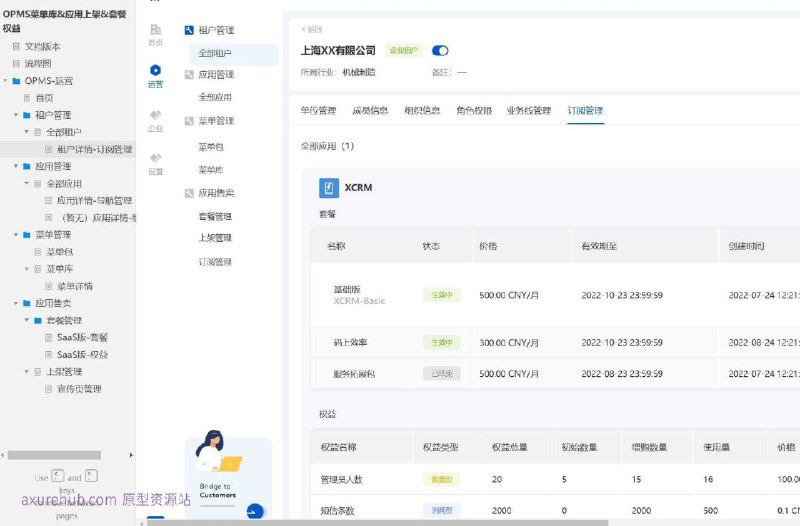Switch to the 成员信息 tab

coord(370,110)
